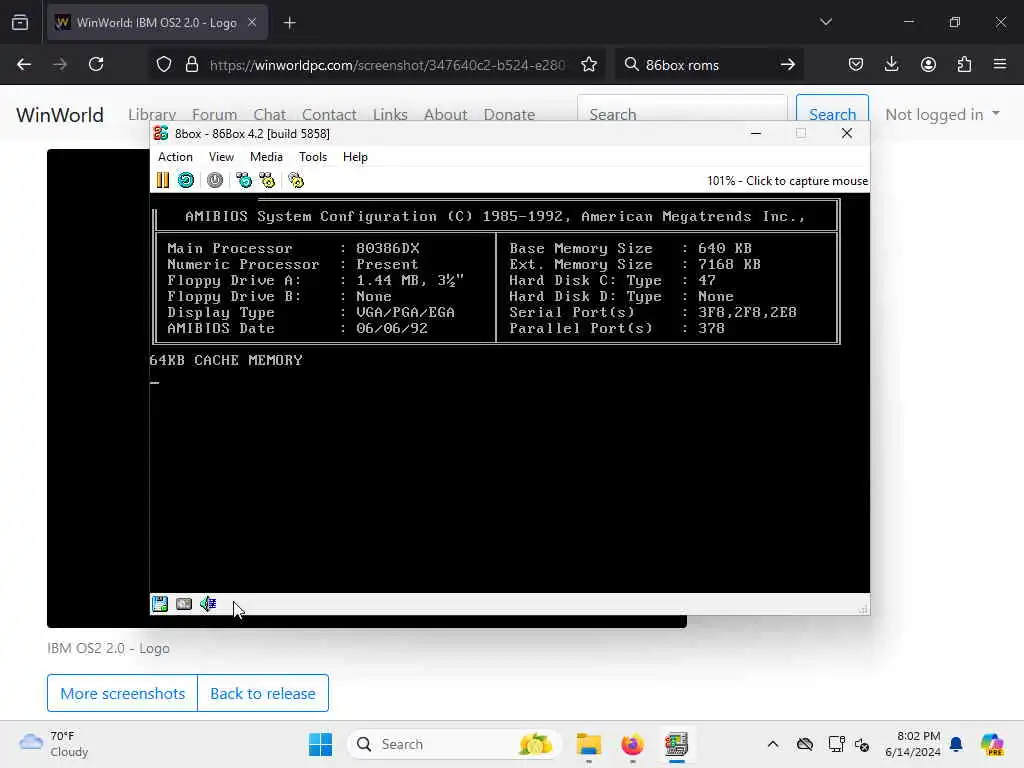Open 86Box settings toolbar icon
The height and width of the screenshot is (768, 1024).
296,180
